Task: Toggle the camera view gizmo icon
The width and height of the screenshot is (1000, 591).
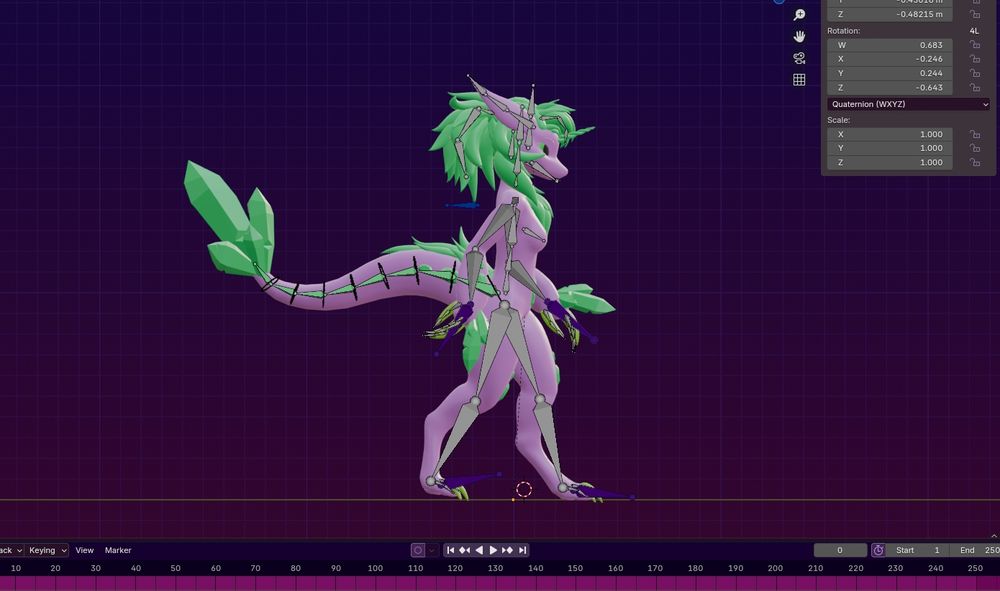Action: point(799,58)
